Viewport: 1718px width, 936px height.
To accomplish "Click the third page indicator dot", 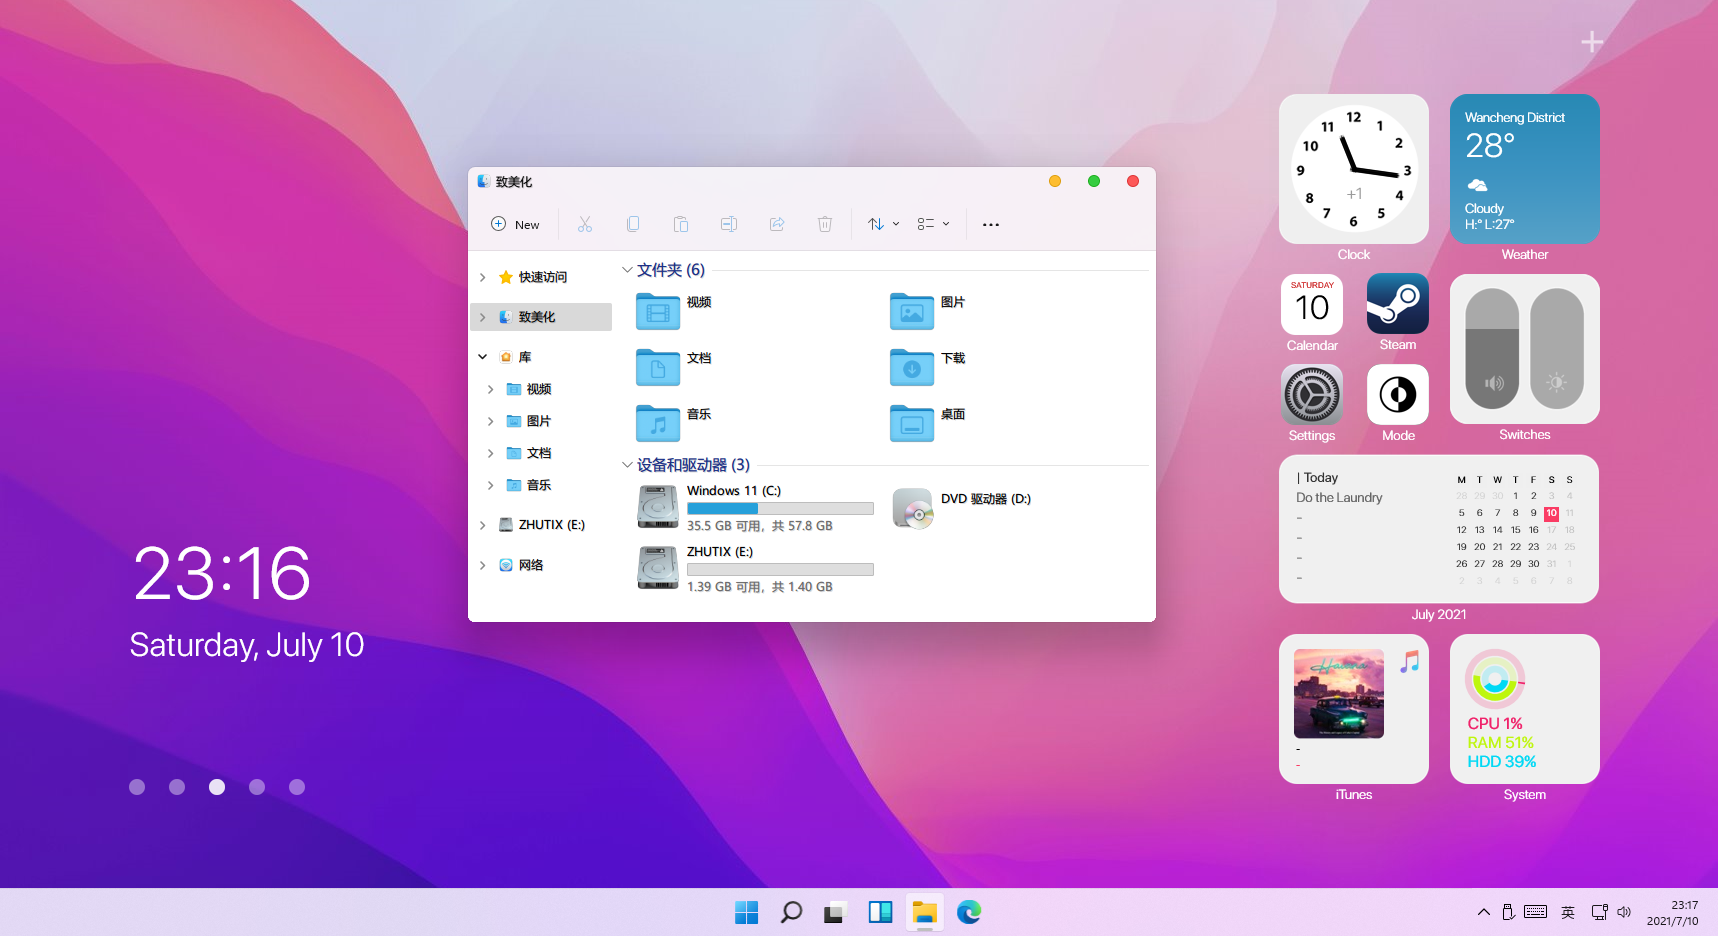I will click(217, 787).
